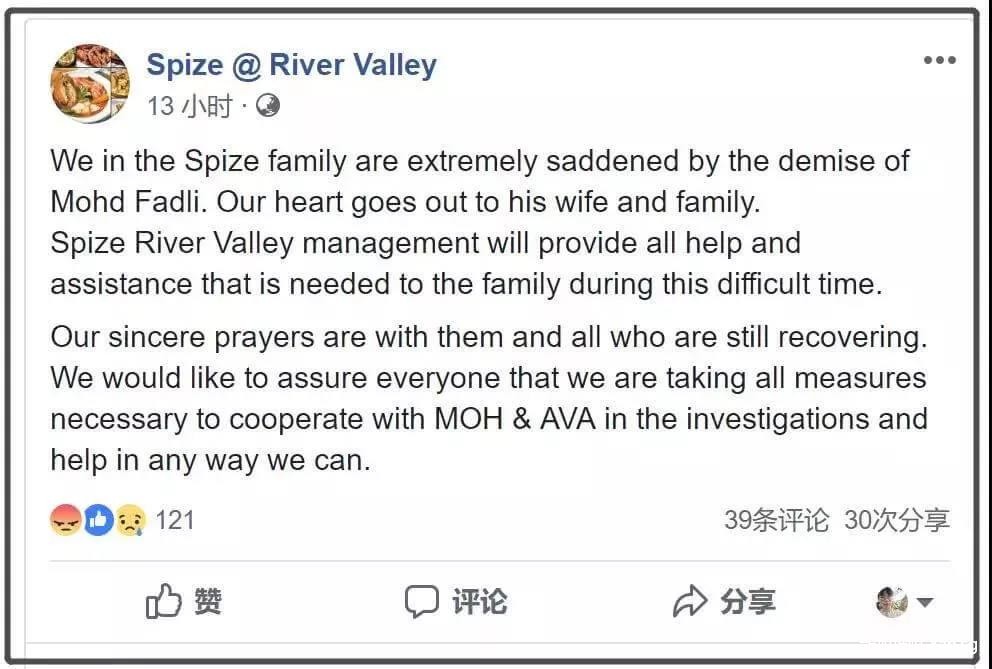Click the MOH & AVA text in post
992x669 pixels.
click(x=515, y=418)
